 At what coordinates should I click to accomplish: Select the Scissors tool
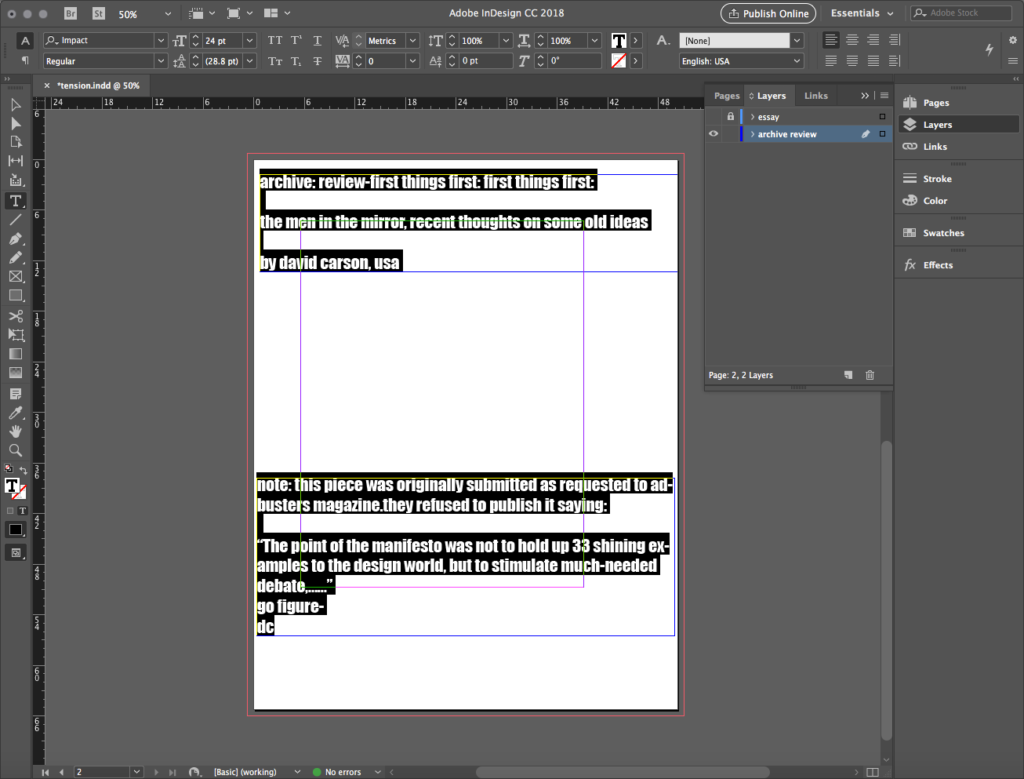pyautogui.click(x=16, y=316)
